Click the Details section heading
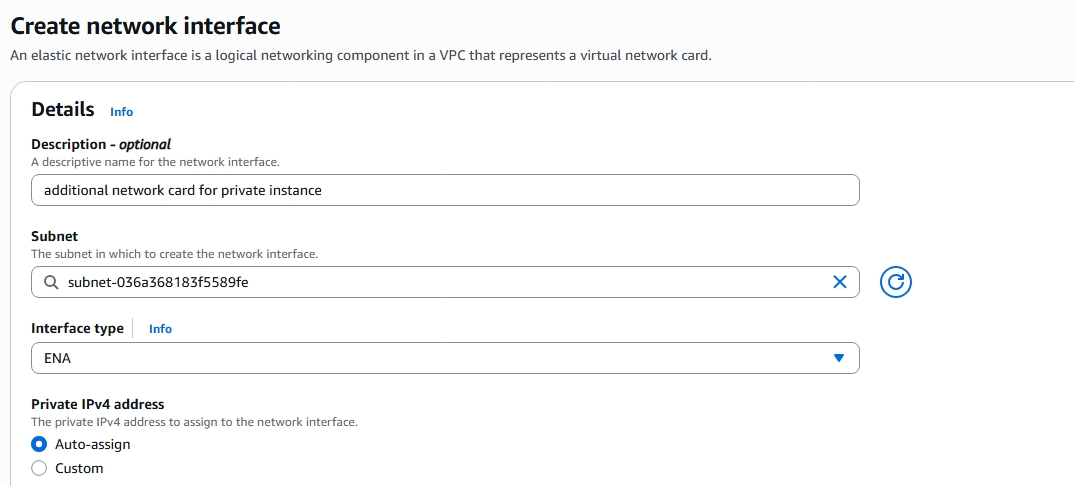 [63, 110]
